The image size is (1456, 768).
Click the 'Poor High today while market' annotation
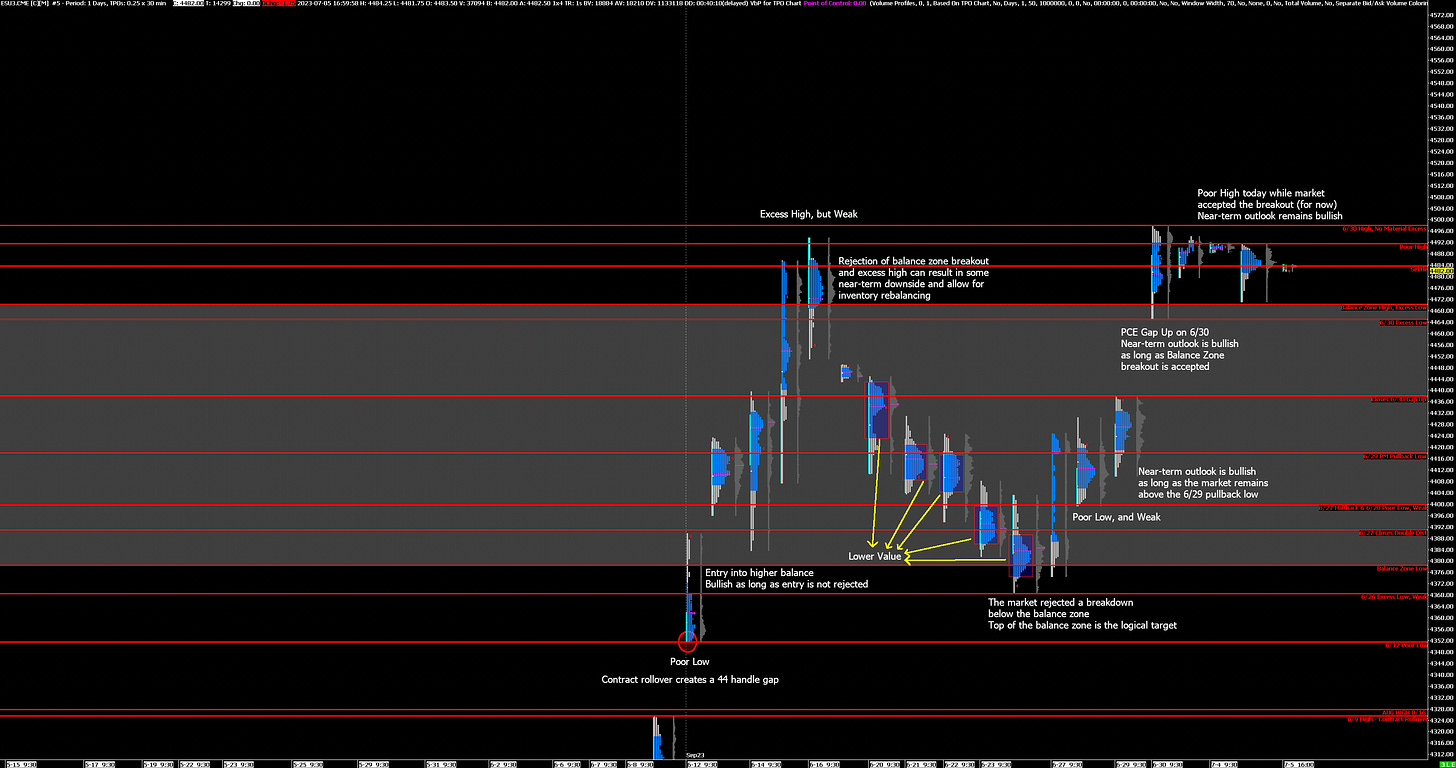coord(1259,192)
